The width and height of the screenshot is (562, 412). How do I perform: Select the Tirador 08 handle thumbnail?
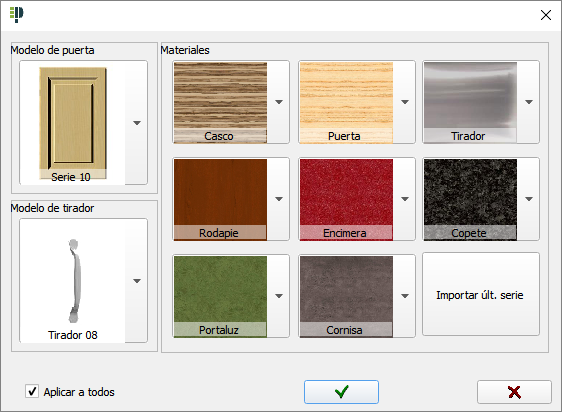[73, 281]
